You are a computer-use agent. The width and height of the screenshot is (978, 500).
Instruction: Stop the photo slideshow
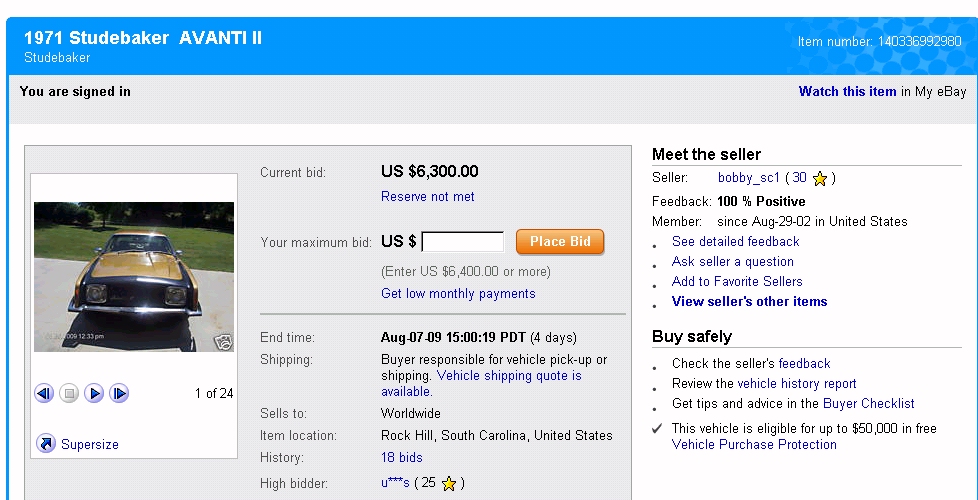click(x=69, y=394)
